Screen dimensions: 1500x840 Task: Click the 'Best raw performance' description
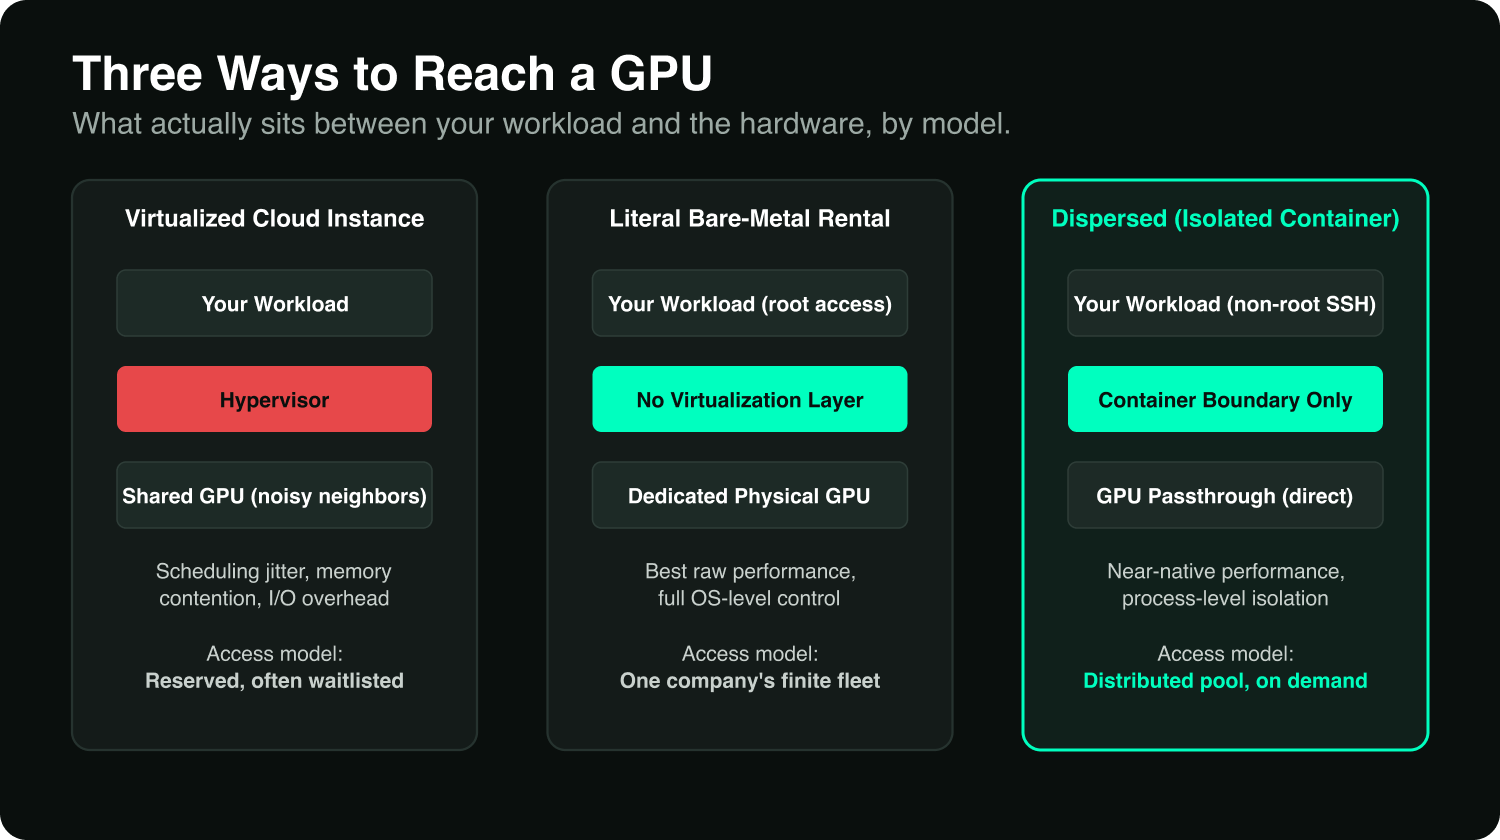(750, 585)
